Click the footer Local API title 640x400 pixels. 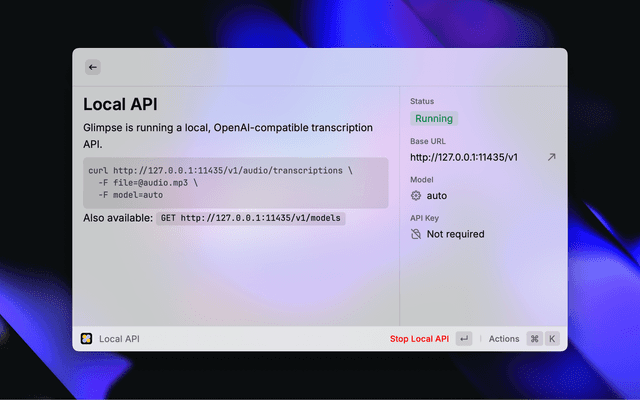[119, 339]
